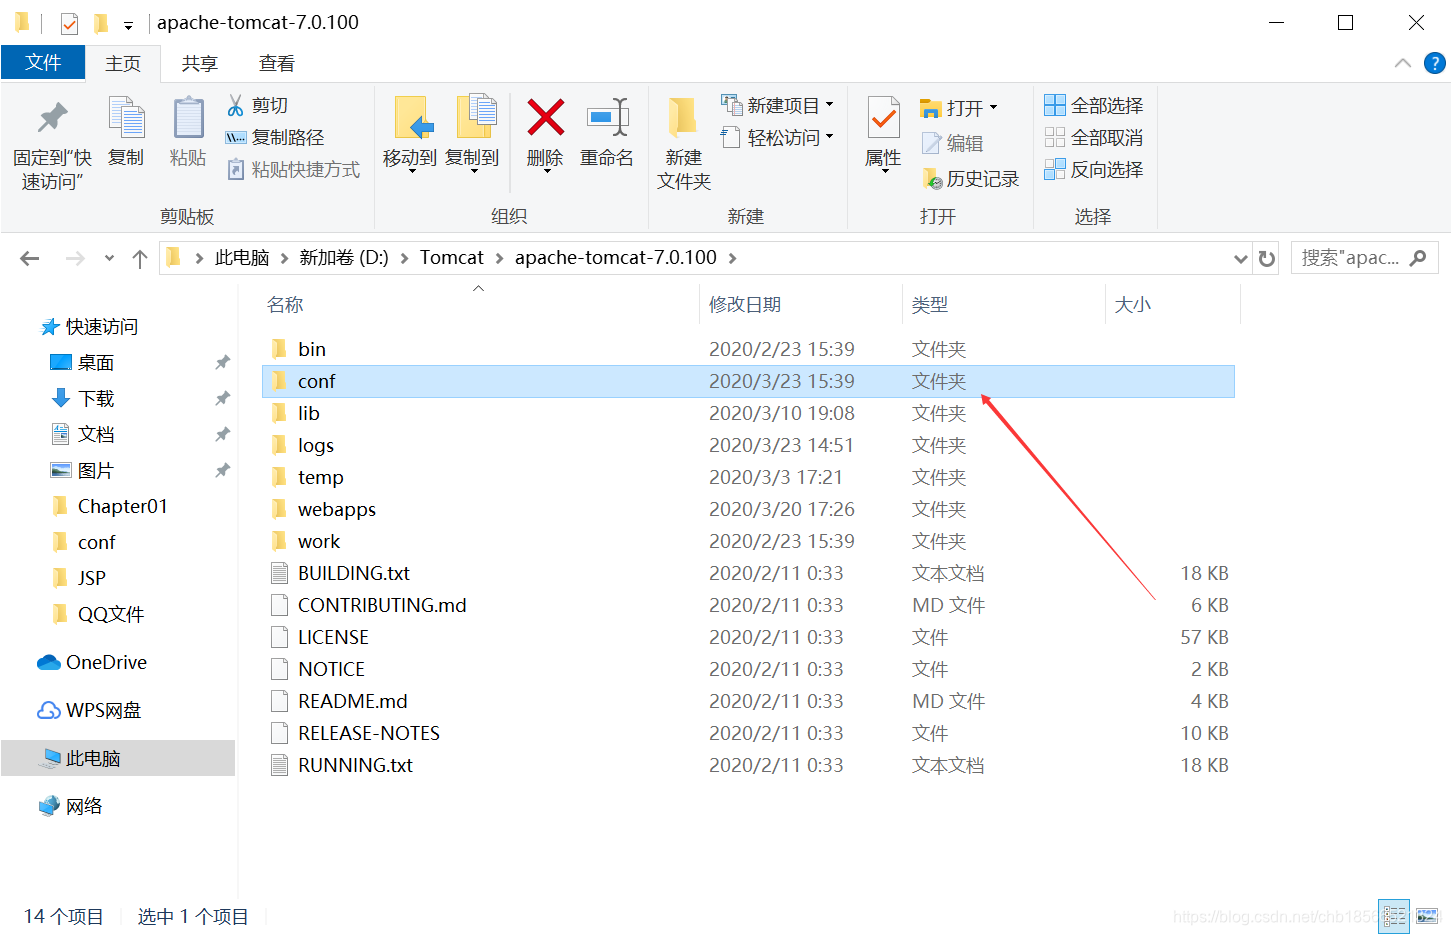
Task: Select the webapps folder row
Action: tap(748, 509)
